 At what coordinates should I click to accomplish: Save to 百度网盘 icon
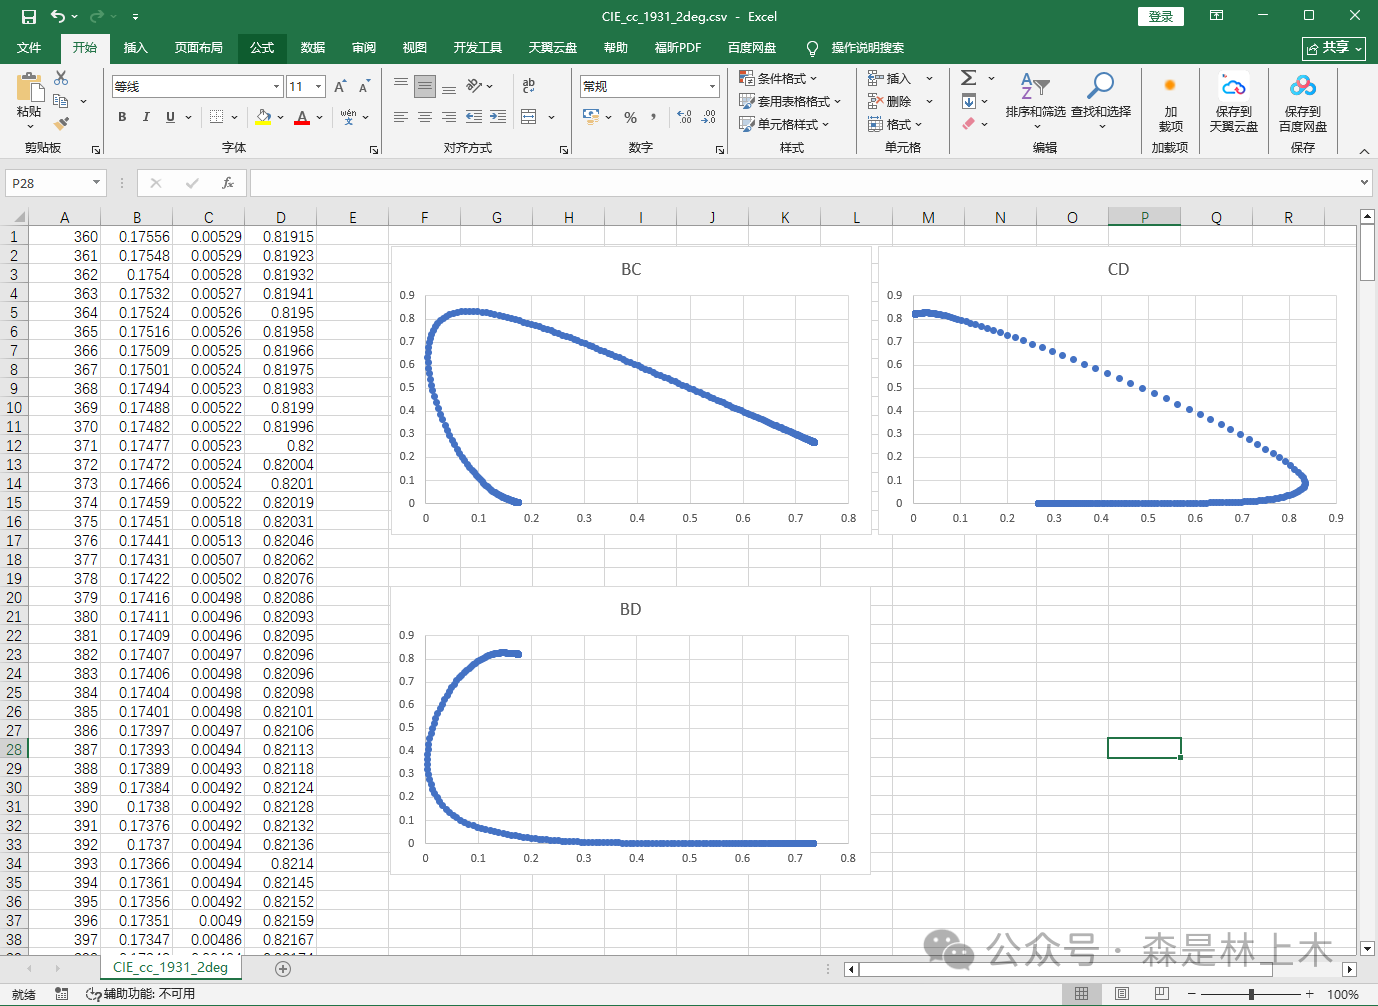point(1303,102)
